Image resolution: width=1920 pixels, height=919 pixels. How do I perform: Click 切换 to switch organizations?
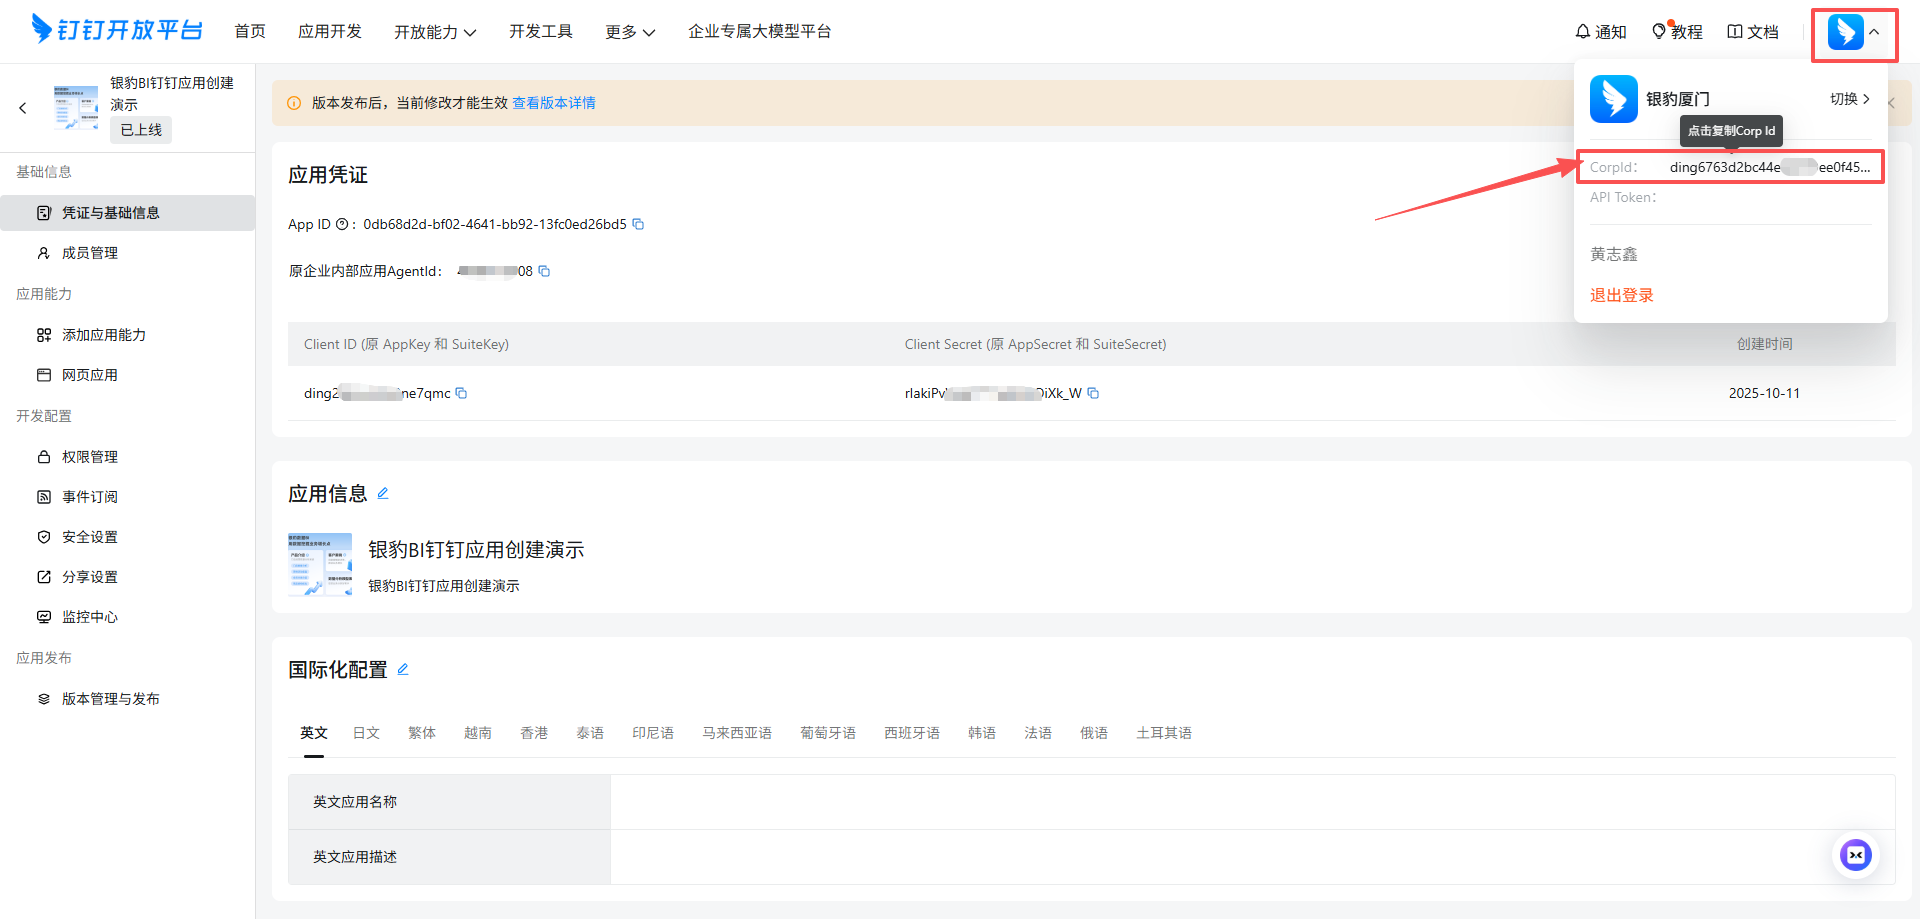(1845, 99)
